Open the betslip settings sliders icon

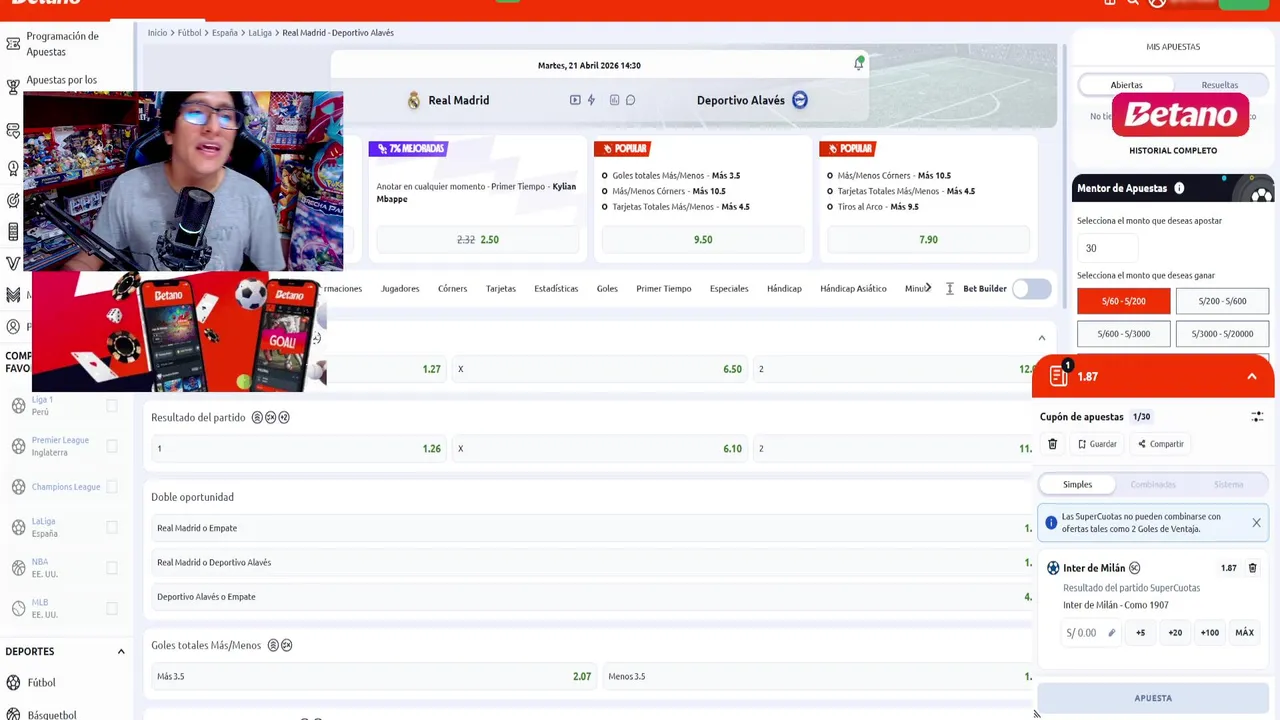1257,416
